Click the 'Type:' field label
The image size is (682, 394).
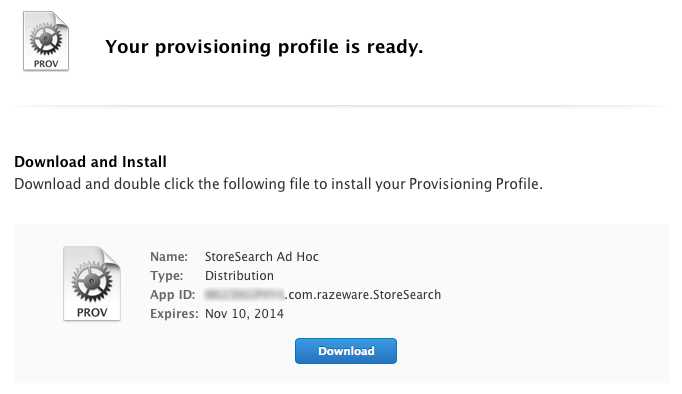(x=167, y=276)
